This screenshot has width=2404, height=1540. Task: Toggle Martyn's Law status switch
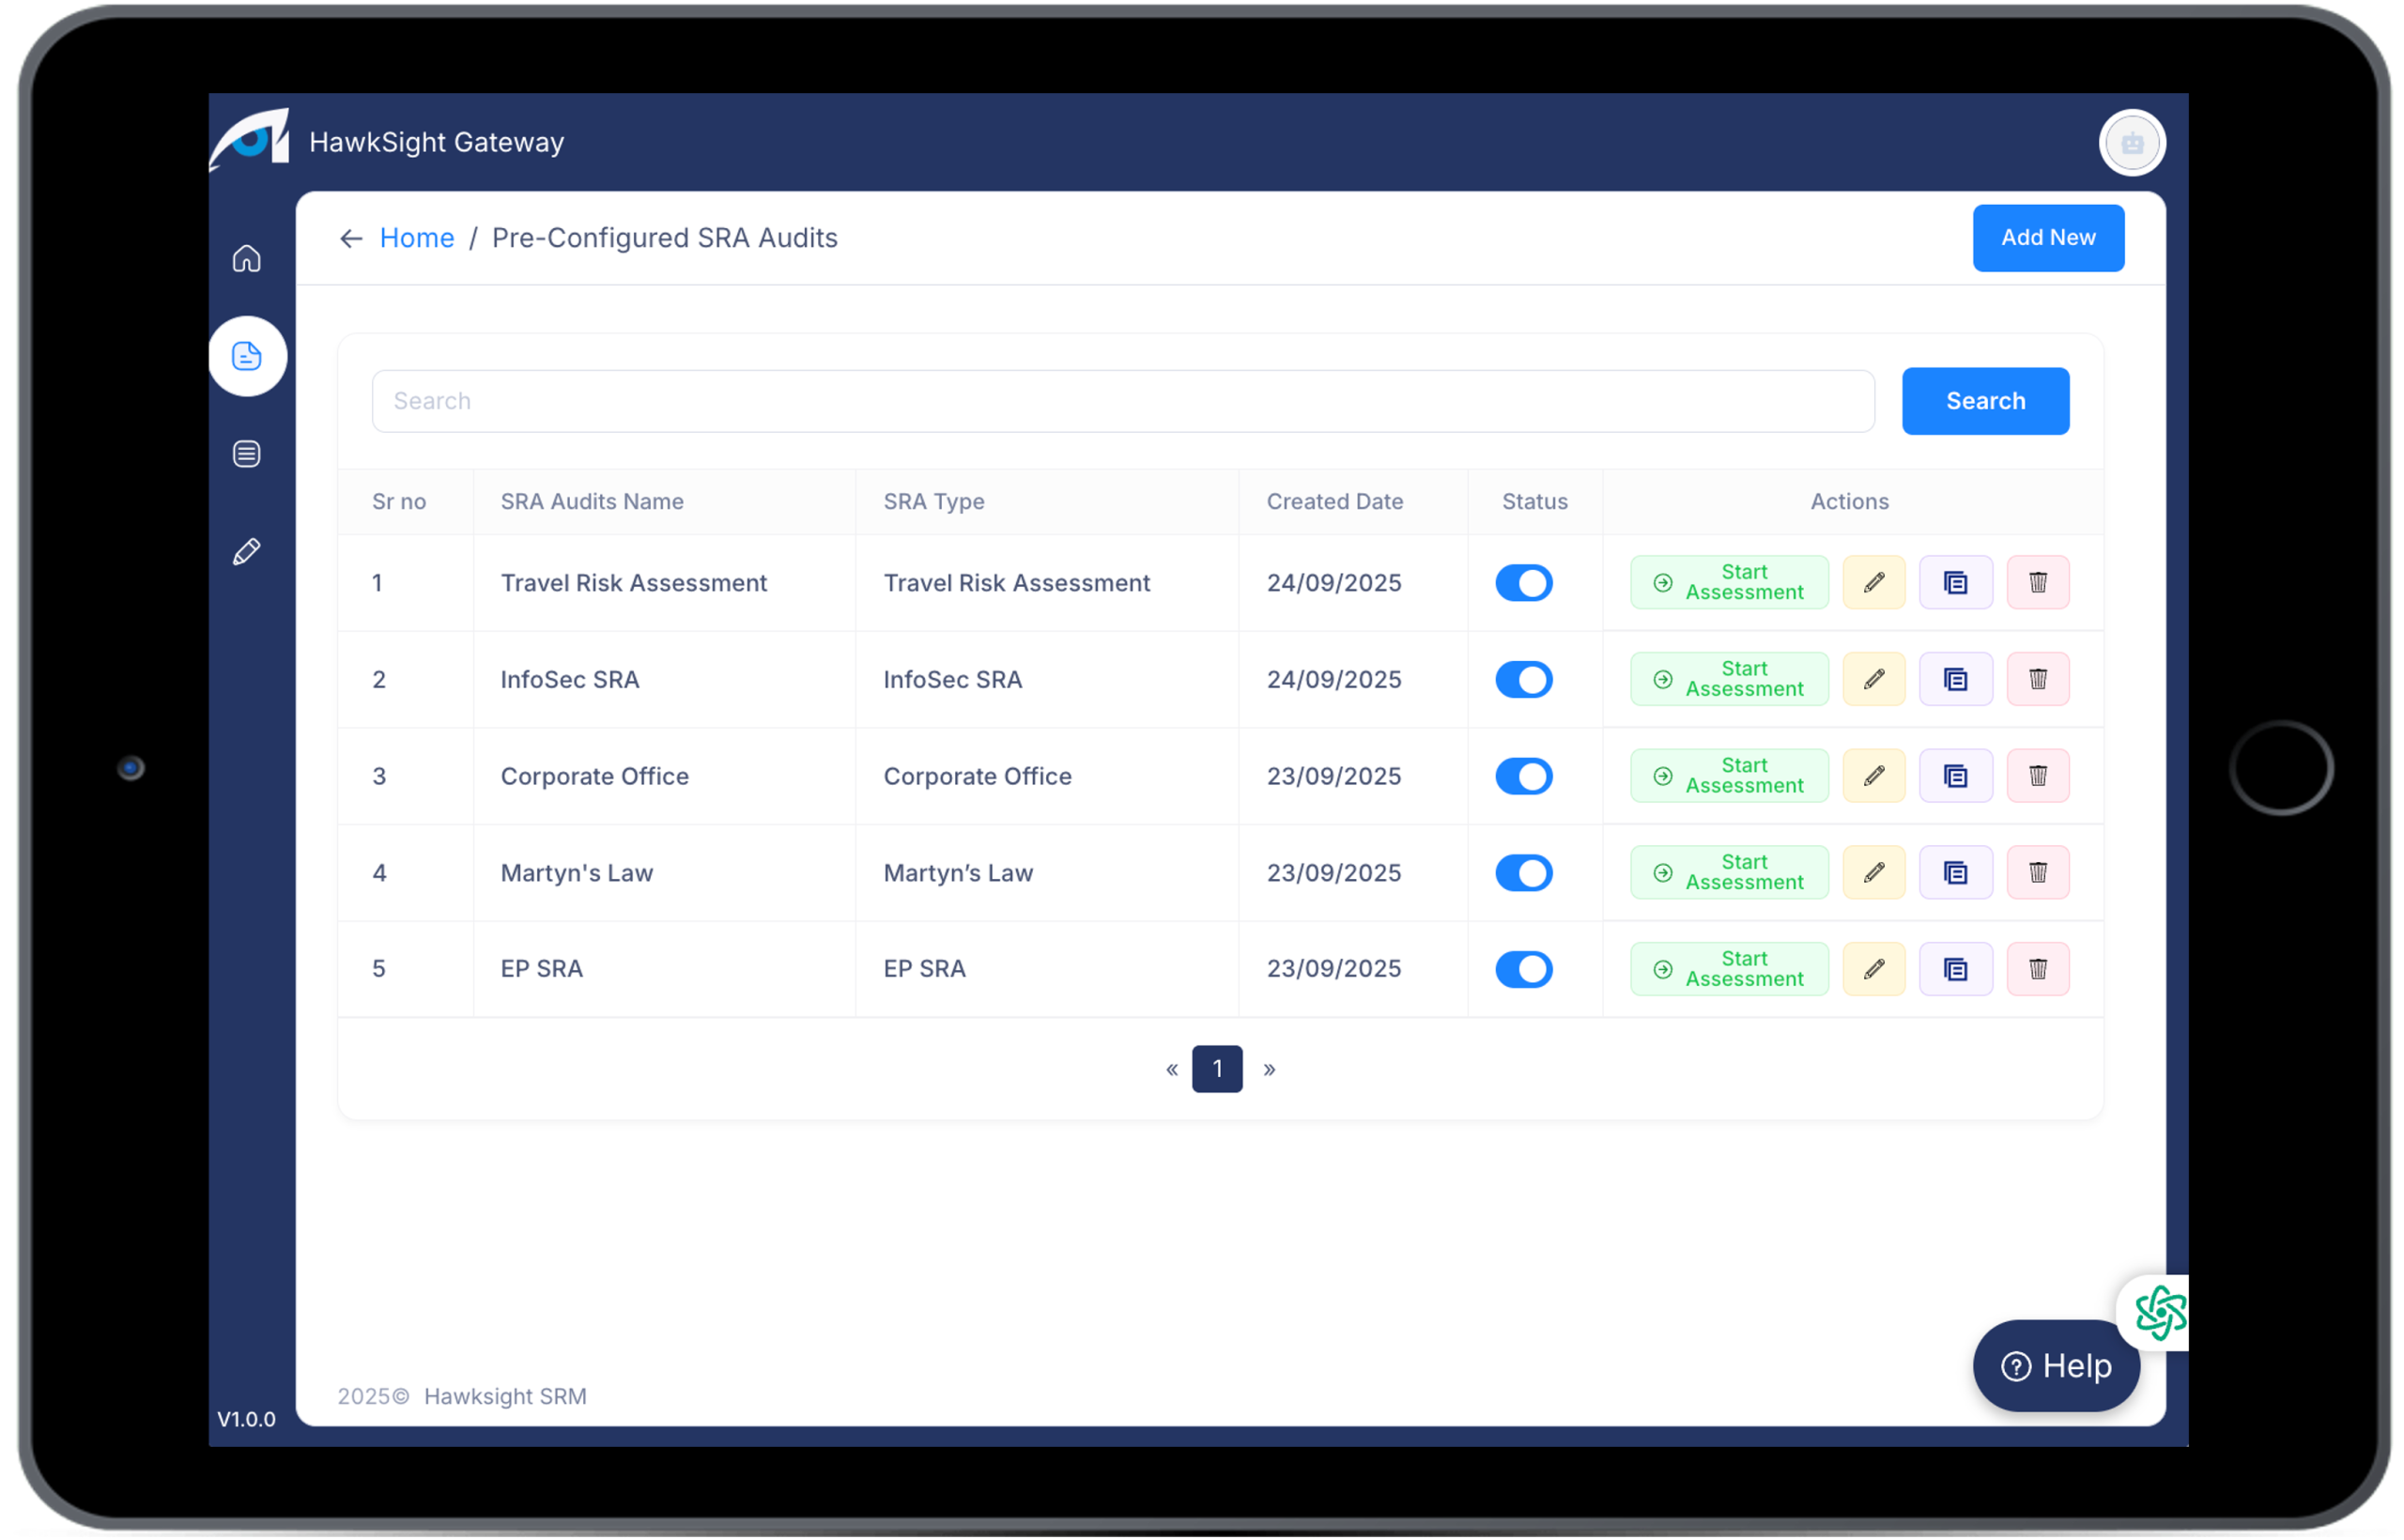1523,872
